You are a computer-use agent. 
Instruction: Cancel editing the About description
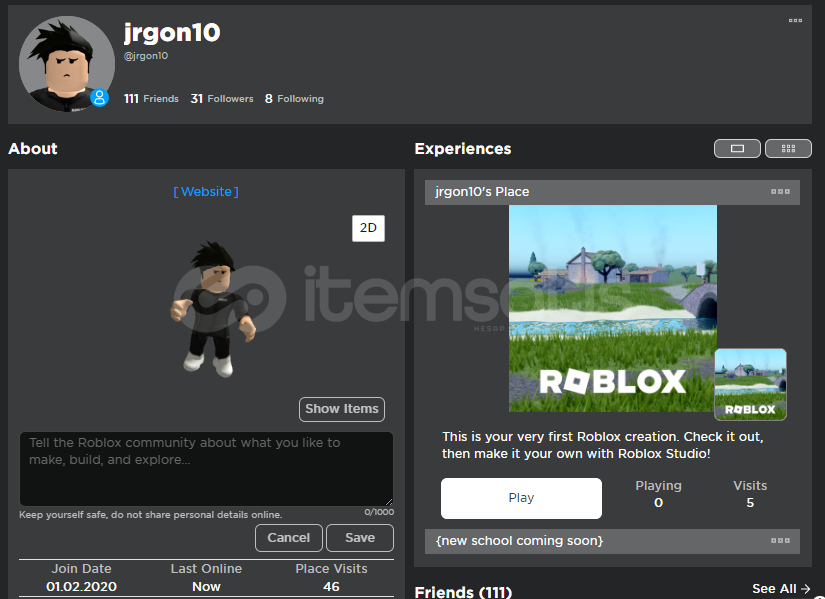(289, 538)
